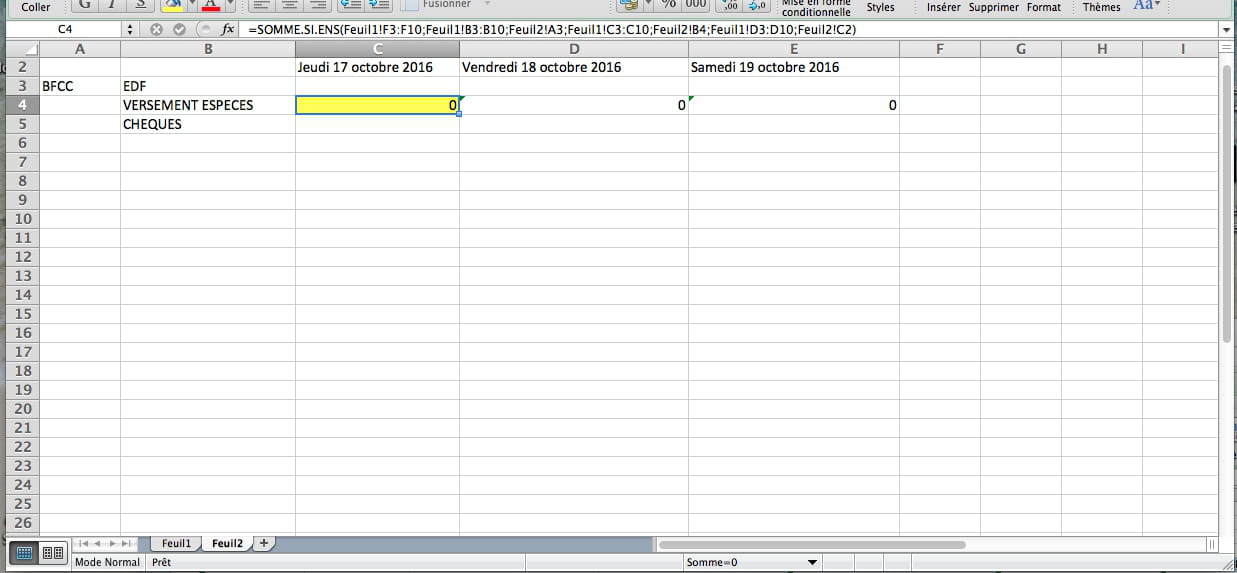Go to the last sheet tab arrow
The height and width of the screenshot is (573, 1237).
(x=126, y=543)
